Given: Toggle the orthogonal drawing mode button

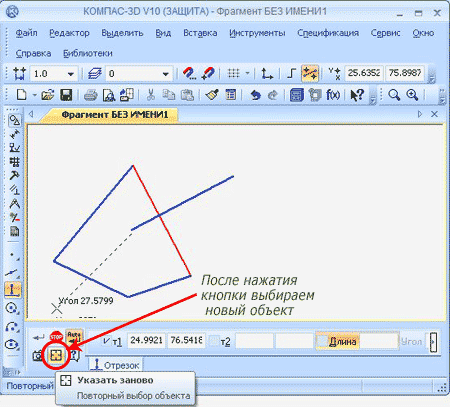Looking at the screenshot, I should pyautogui.click(x=292, y=73).
